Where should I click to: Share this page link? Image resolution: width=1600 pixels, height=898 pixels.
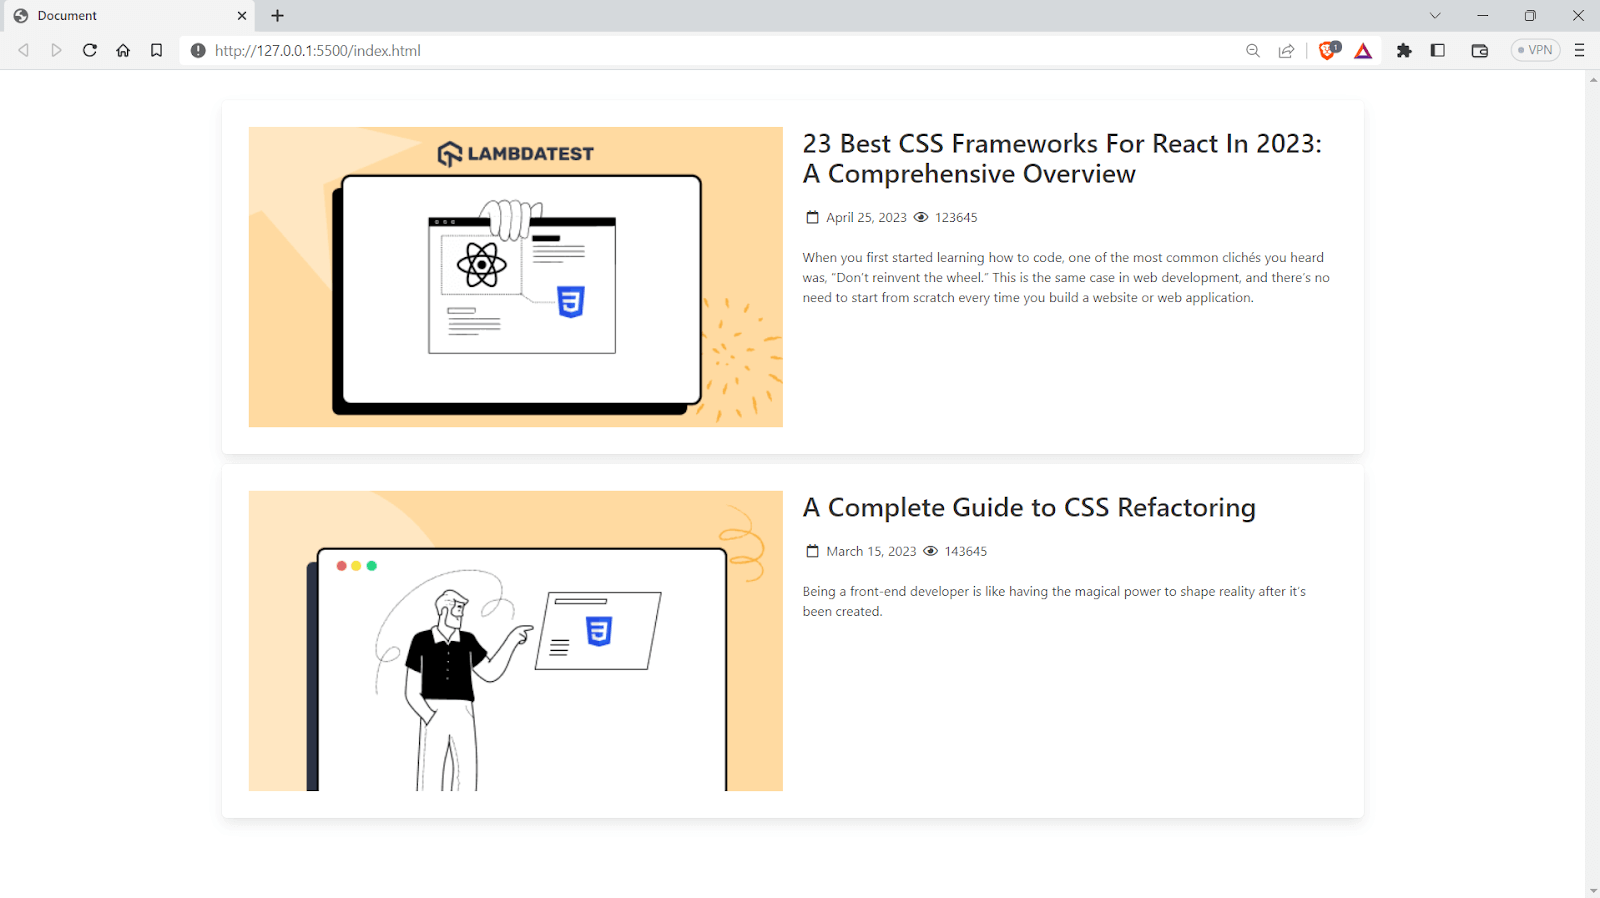point(1286,50)
